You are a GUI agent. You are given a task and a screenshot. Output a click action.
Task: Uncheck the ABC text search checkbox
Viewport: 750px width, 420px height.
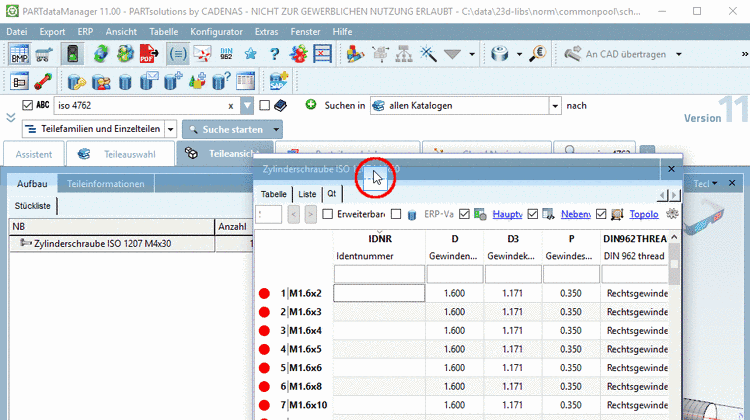click(x=27, y=105)
